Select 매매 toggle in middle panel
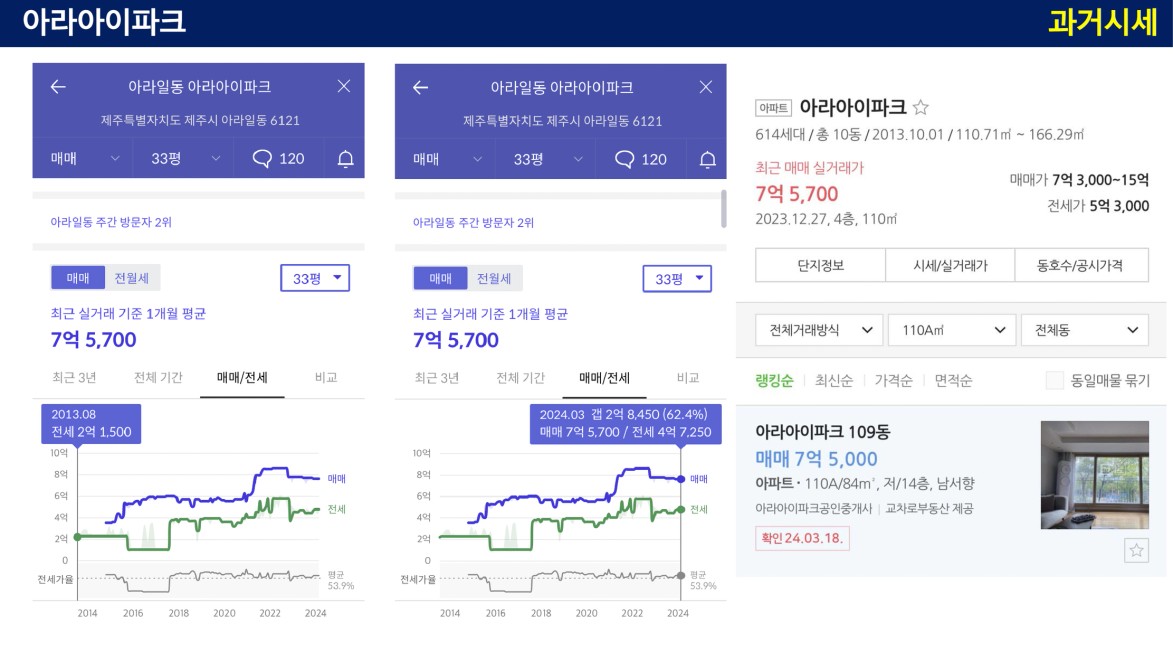The image size is (1173, 660). click(441, 278)
